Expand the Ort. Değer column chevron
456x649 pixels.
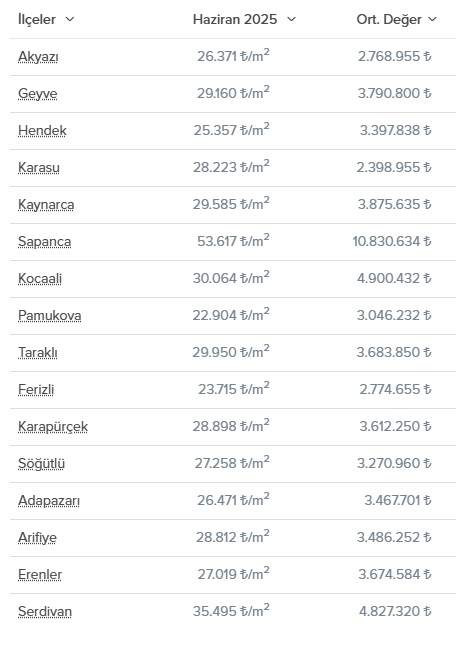432,19
